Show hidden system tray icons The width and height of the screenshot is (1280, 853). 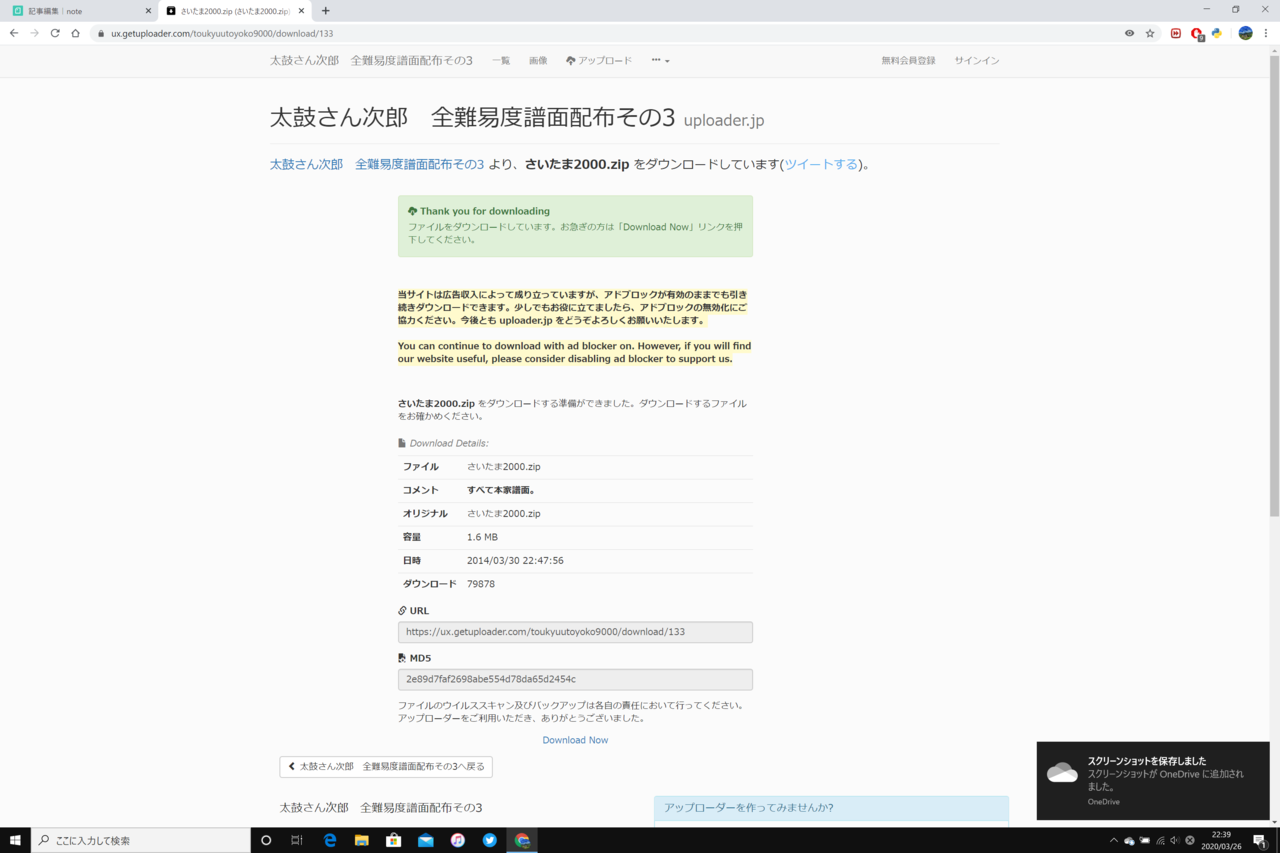point(1113,840)
